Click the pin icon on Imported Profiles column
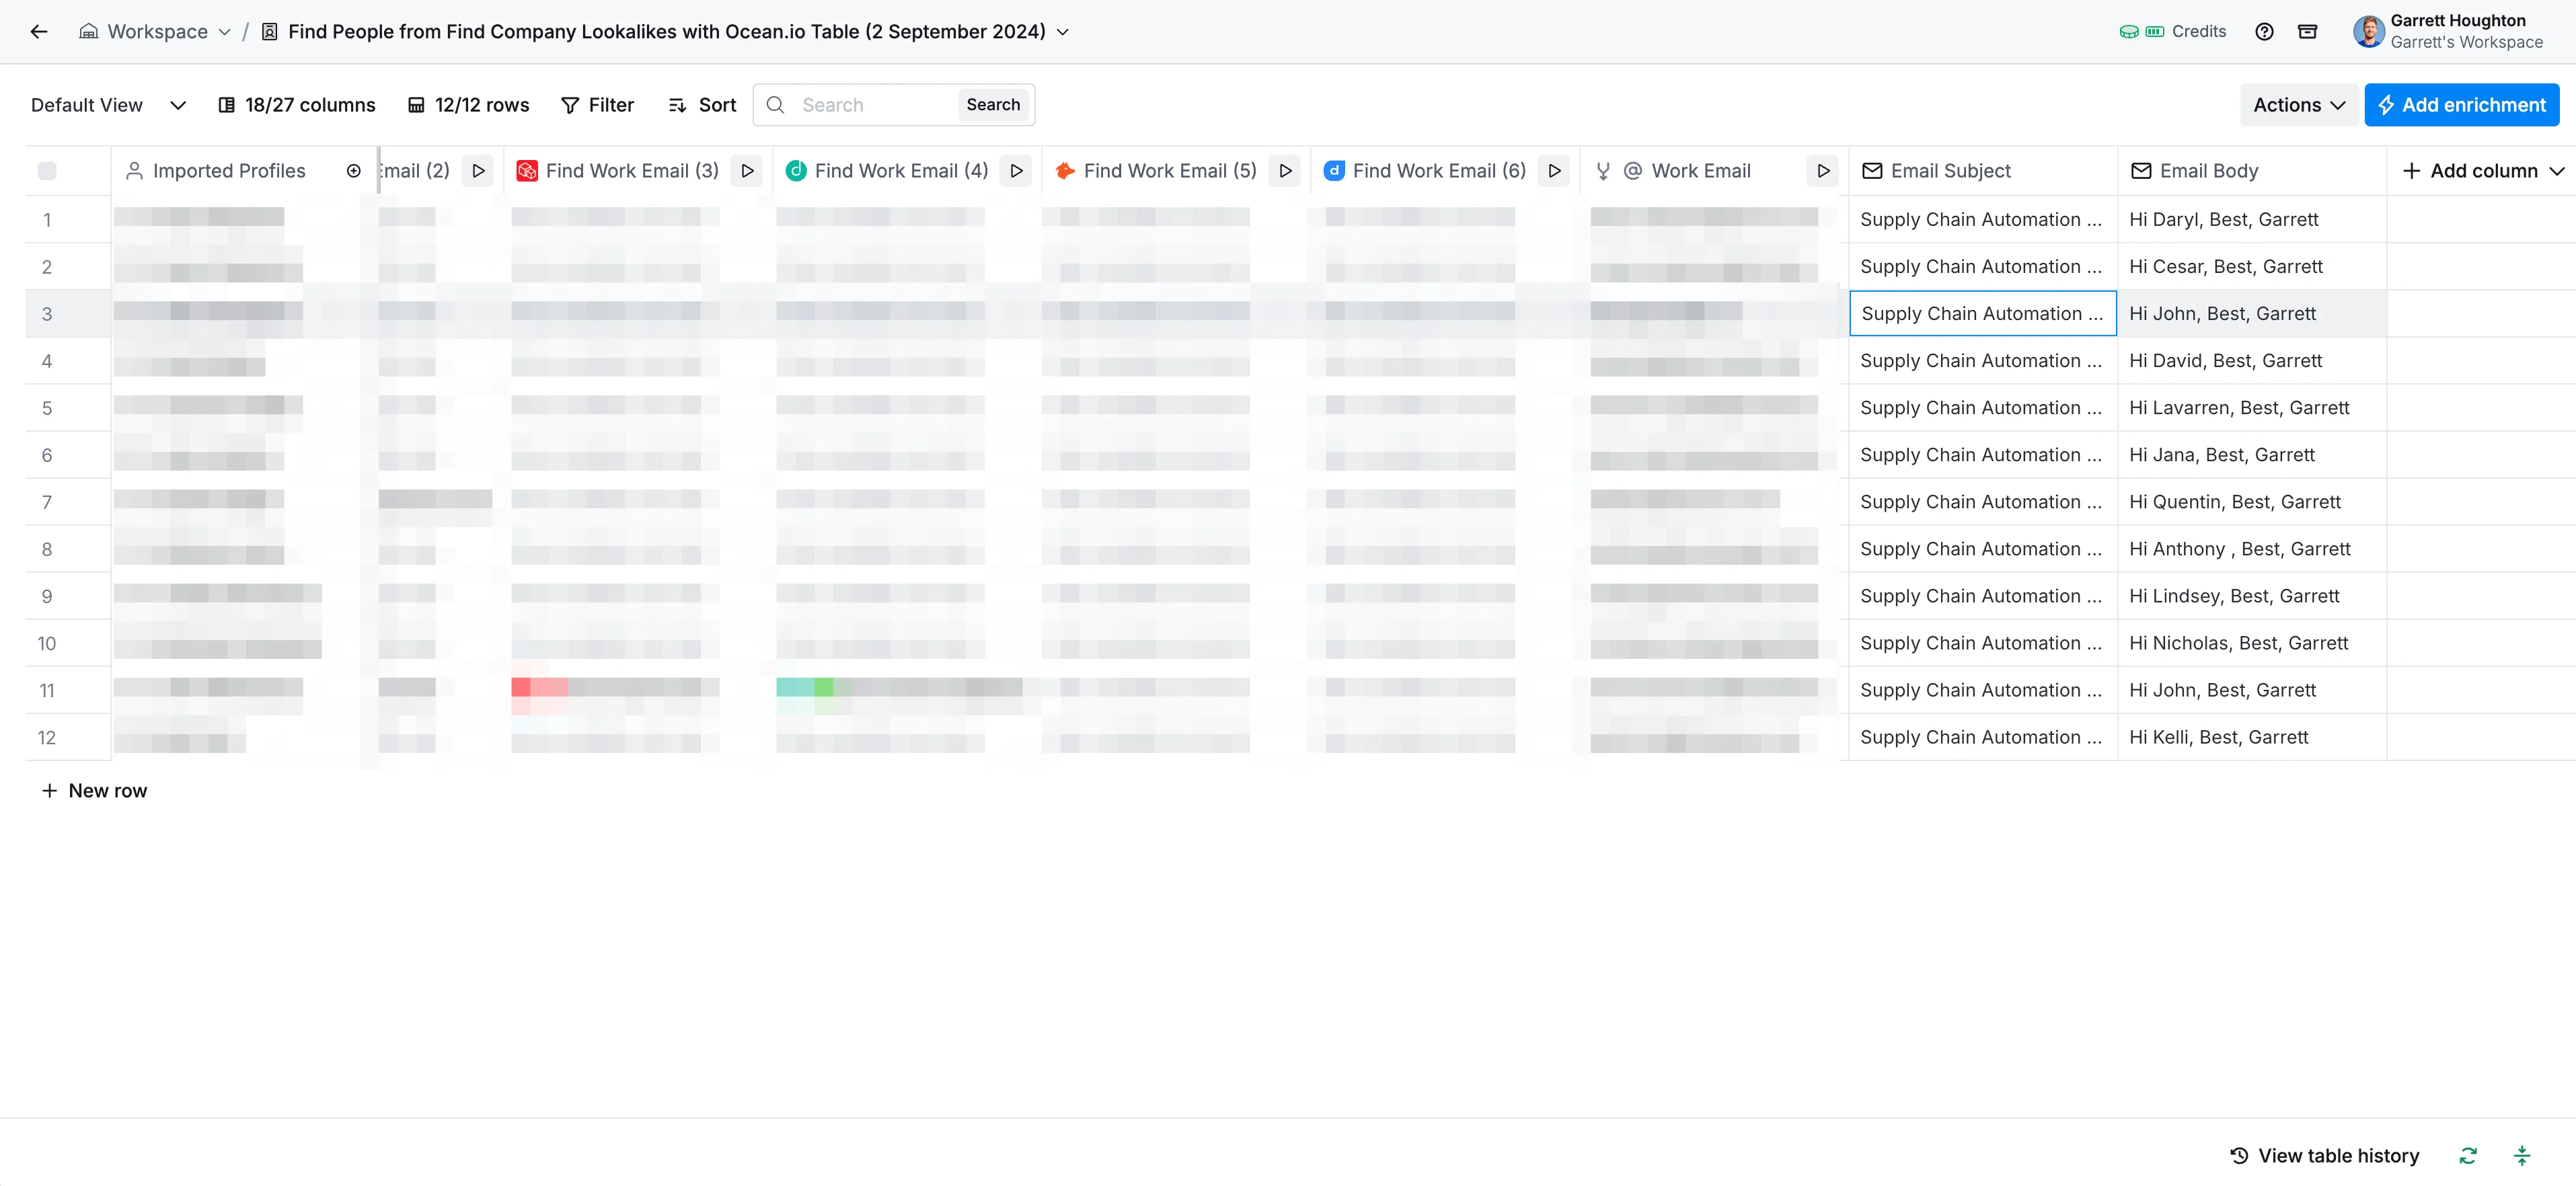The width and height of the screenshot is (2576, 1186). pyautogui.click(x=353, y=171)
